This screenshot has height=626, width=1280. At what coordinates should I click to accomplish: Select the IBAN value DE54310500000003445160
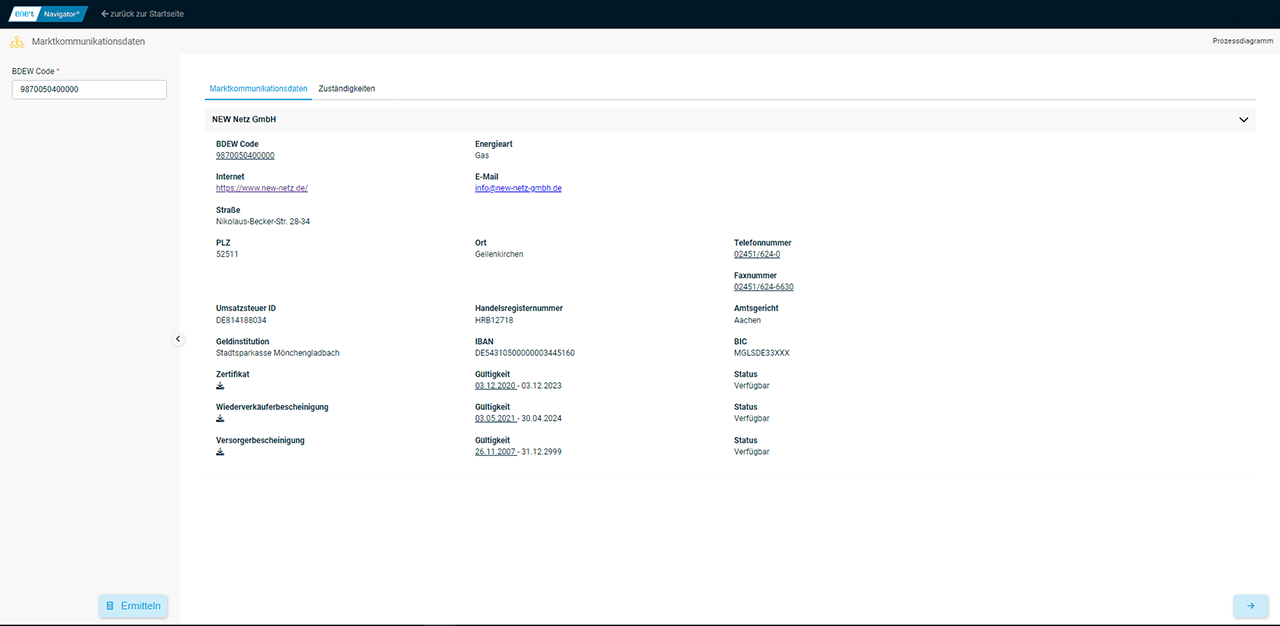525,353
